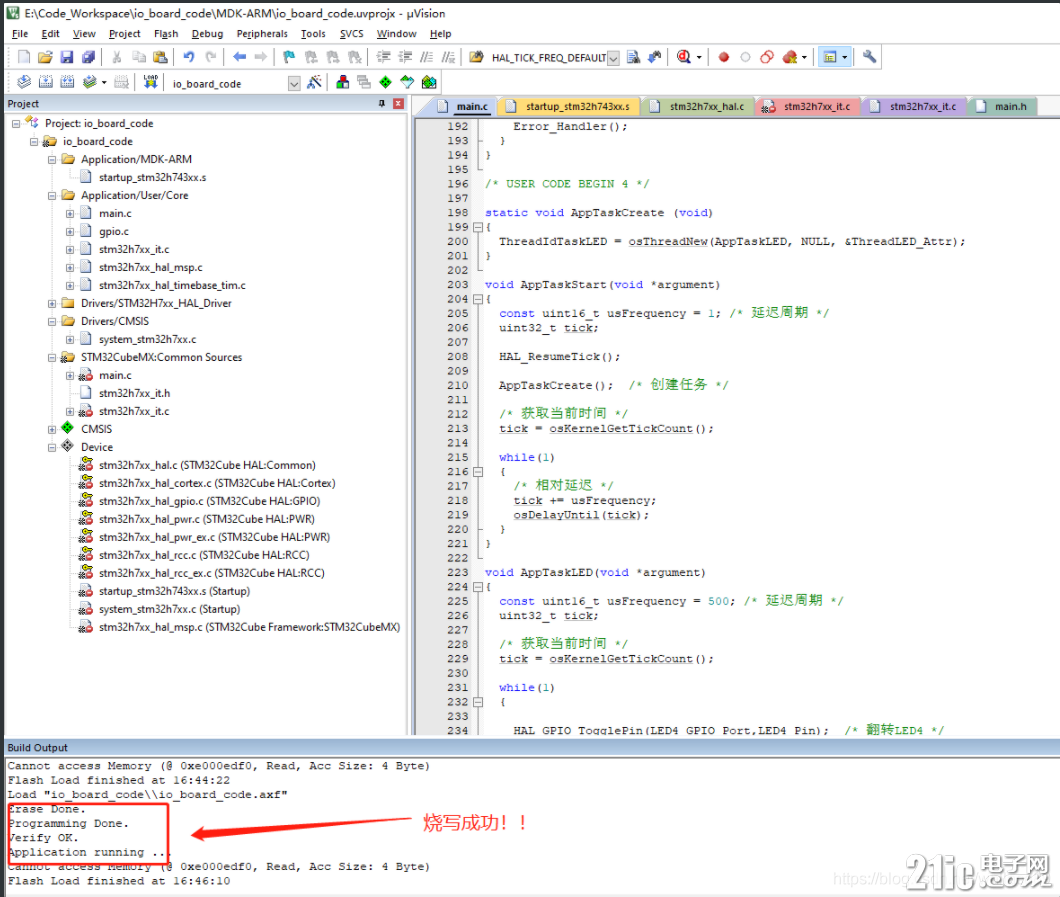Select system_stm32h7xx.c under Drivers/CMSIS
Viewport: 1060px width, 897px height.
[147, 340]
